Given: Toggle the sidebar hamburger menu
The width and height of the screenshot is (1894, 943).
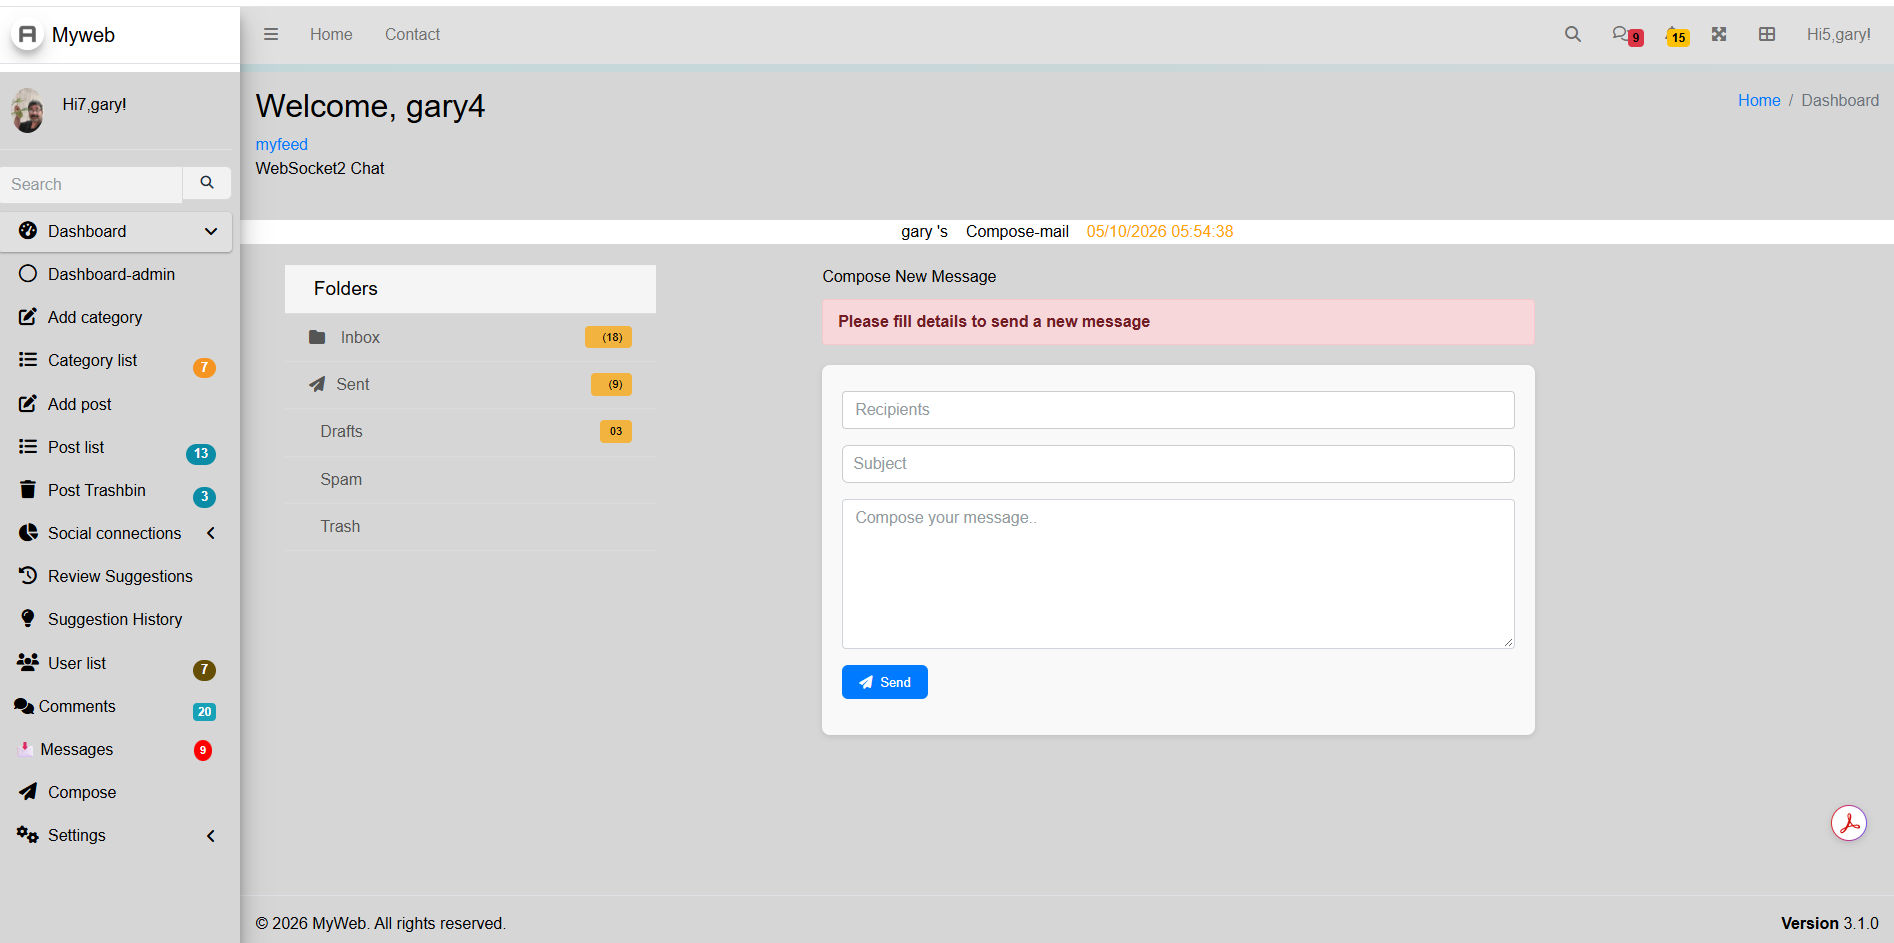Looking at the screenshot, I should (x=271, y=34).
